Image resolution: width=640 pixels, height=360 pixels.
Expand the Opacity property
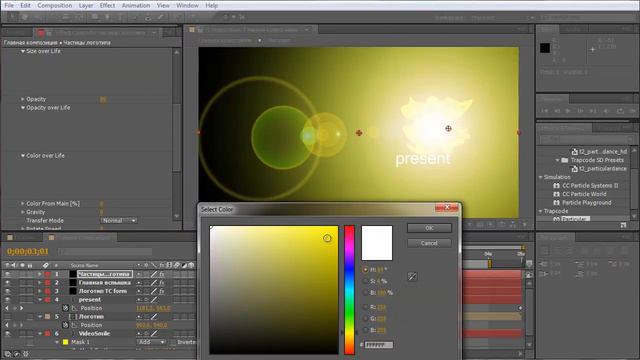point(23,99)
